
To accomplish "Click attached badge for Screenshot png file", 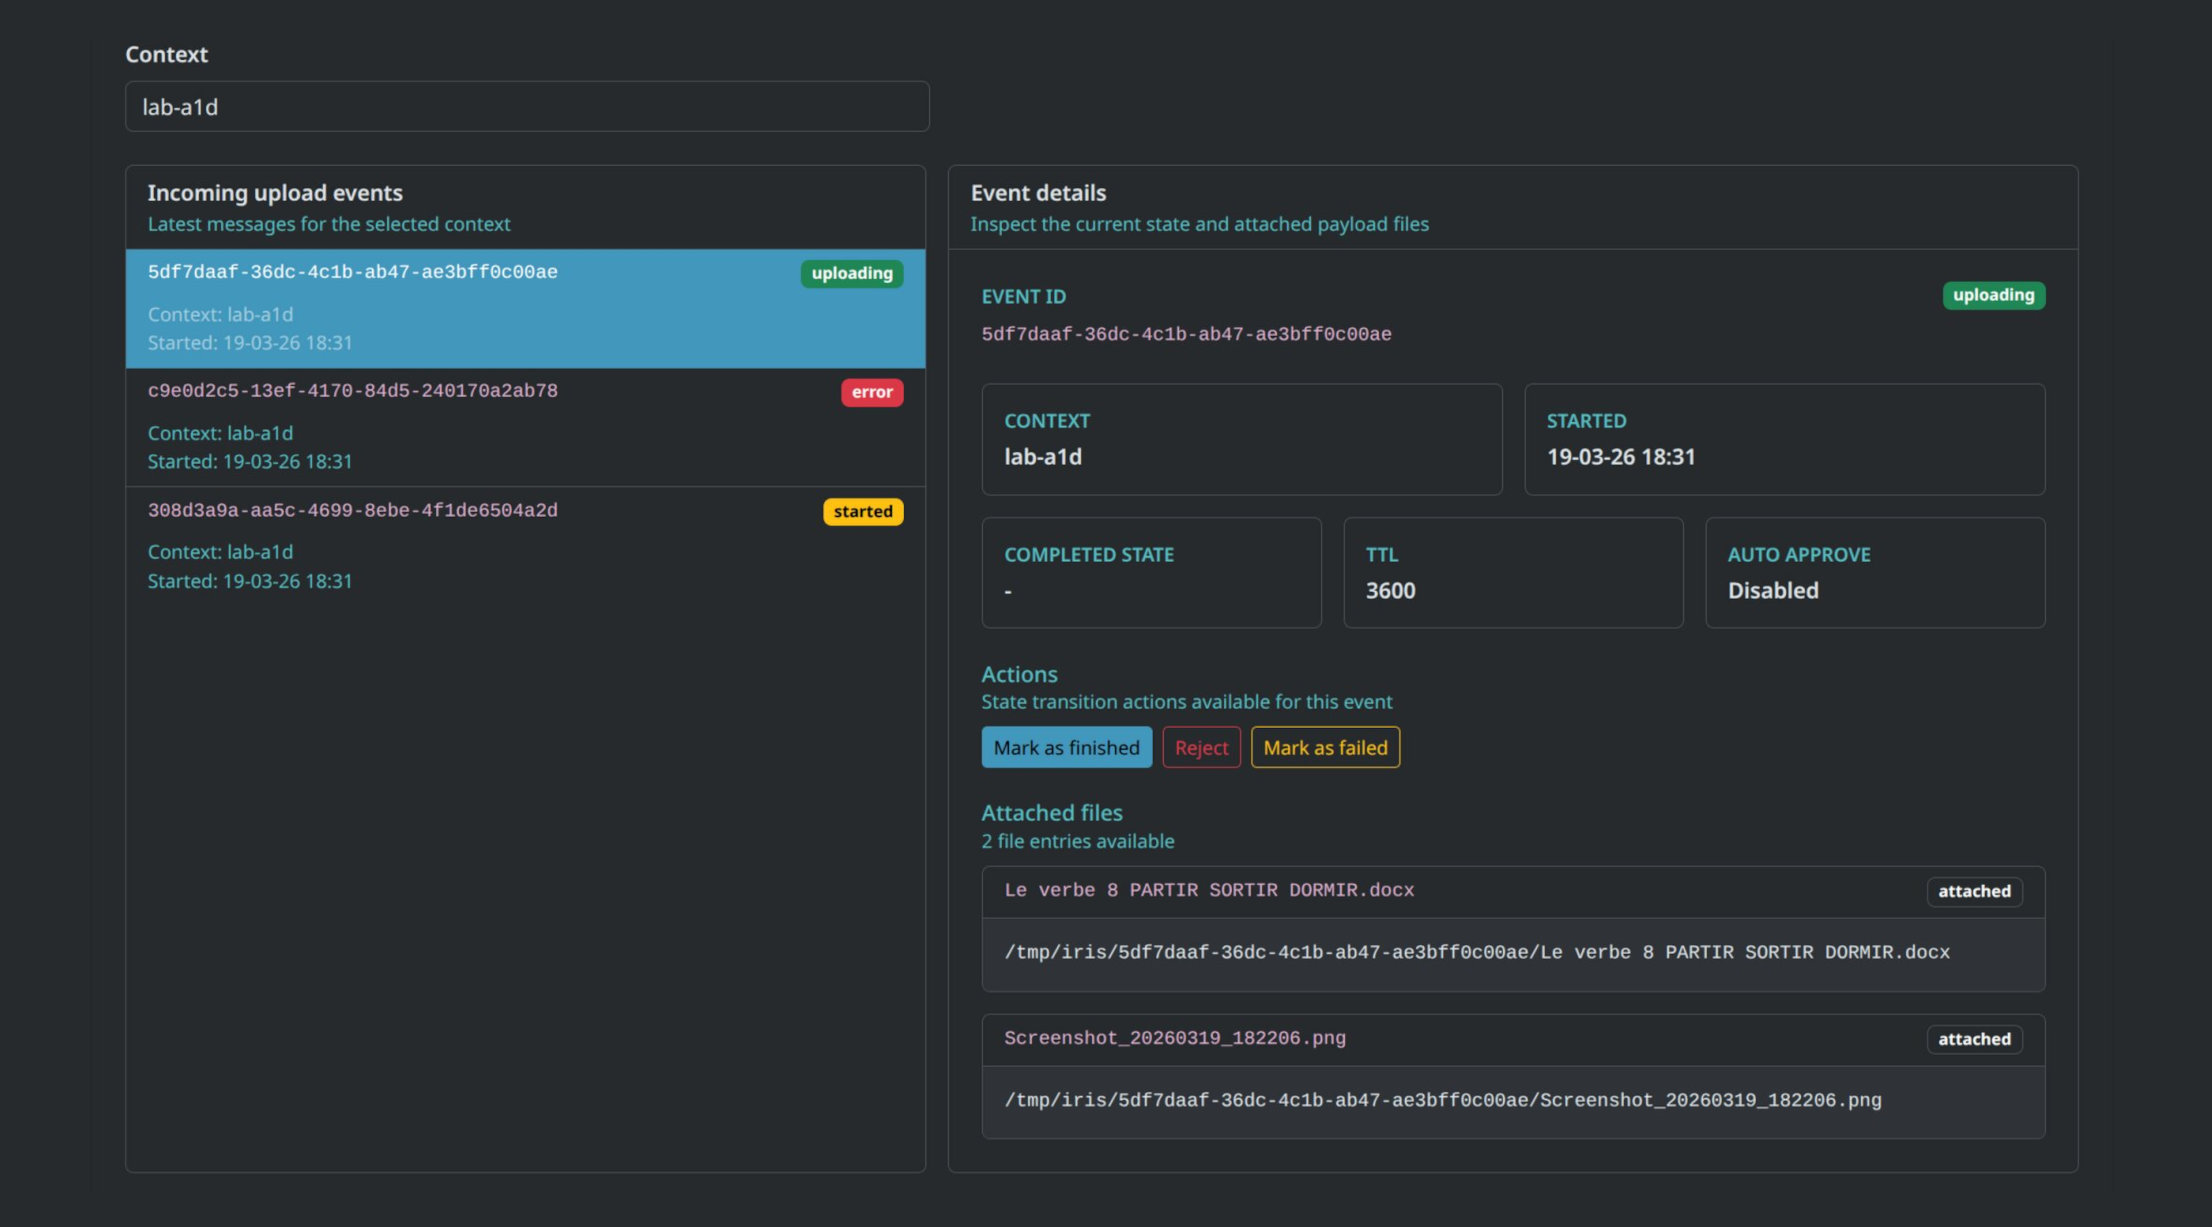I will 1974,1040.
